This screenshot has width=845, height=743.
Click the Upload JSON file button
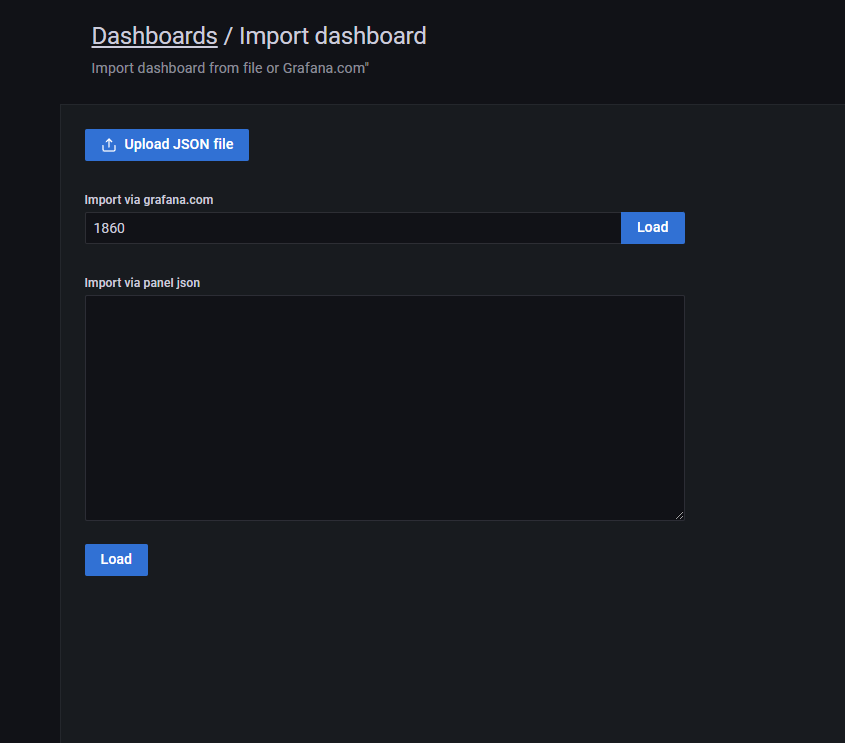166,145
